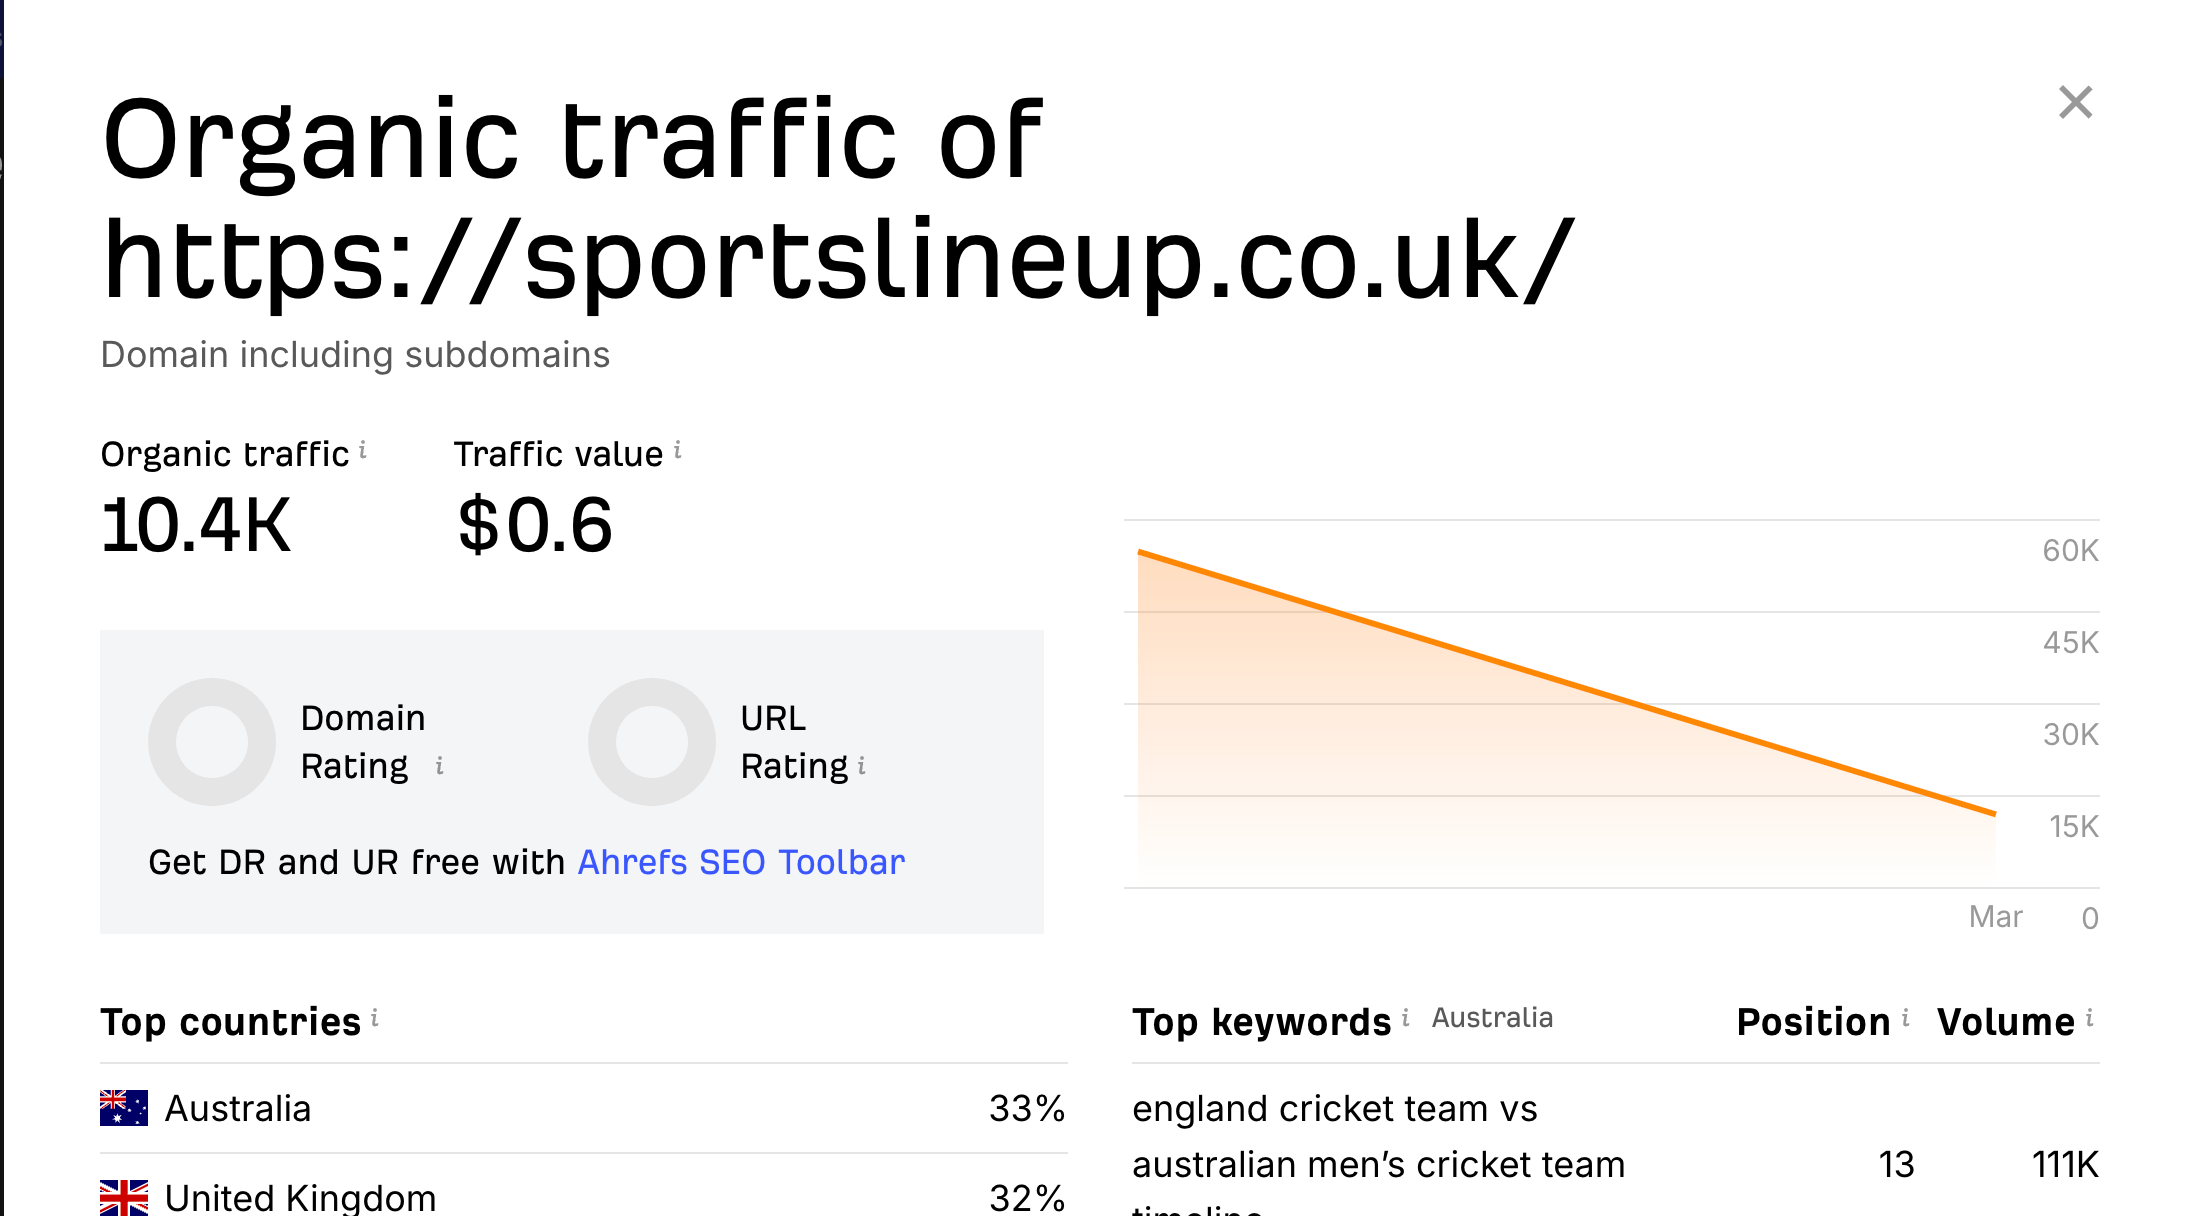
Task: Click the Top countries info icon
Action: pos(376,1017)
